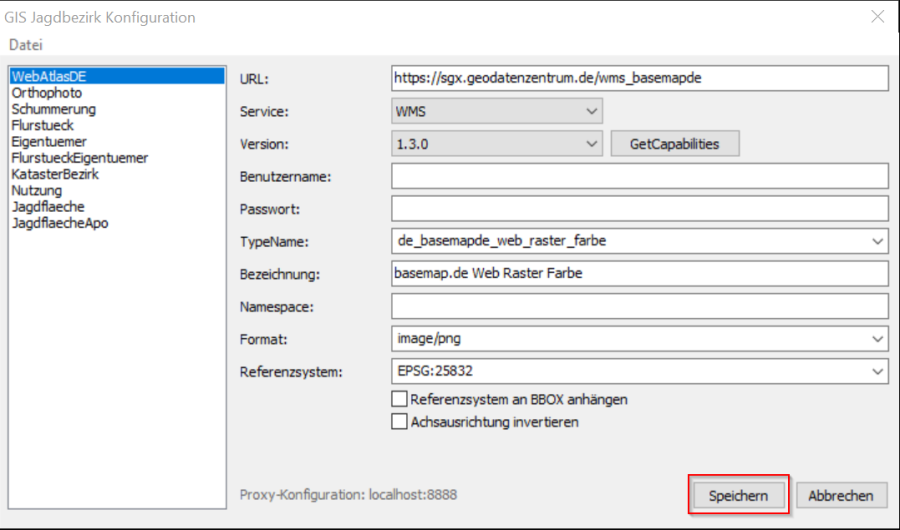
Task: Pick KatasterBezirk in the list
Action: pos(55,174)
